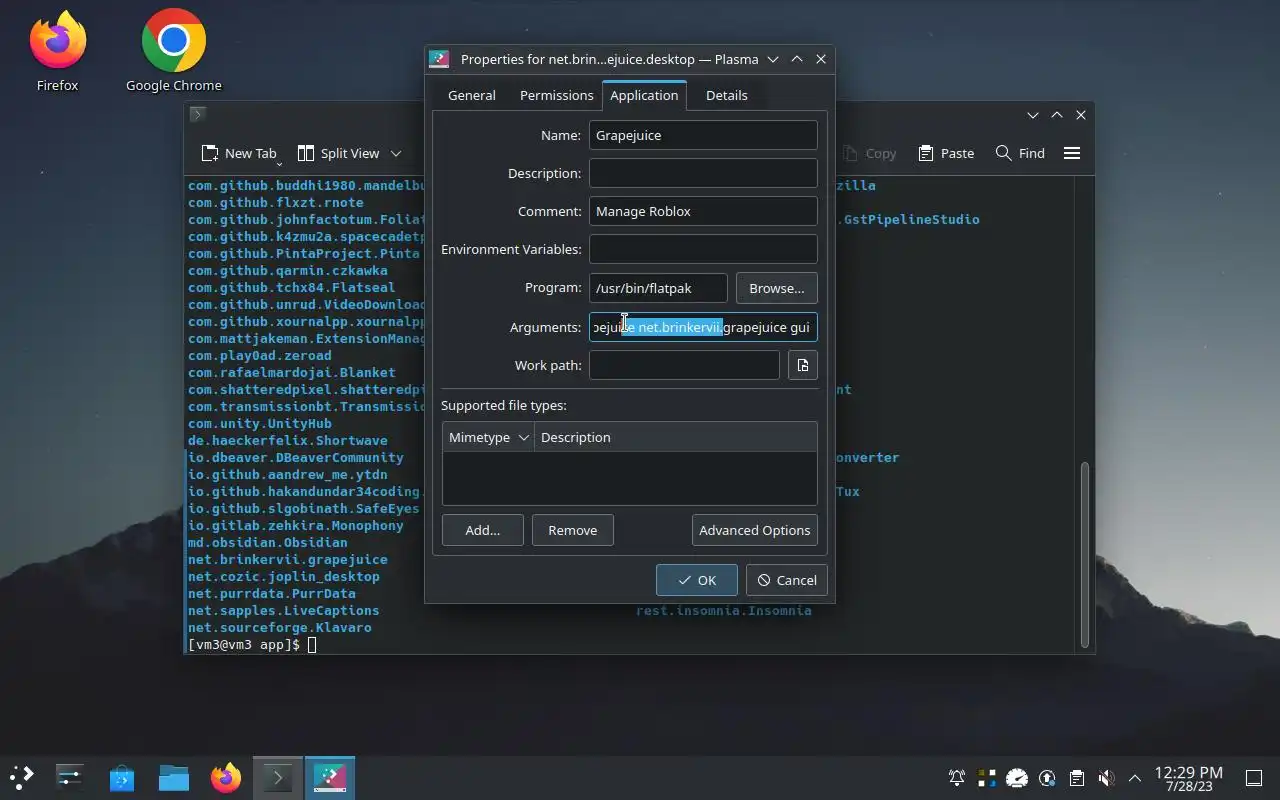Show hidden system tray icons
1280x800 pixels.
point(1135,778)
